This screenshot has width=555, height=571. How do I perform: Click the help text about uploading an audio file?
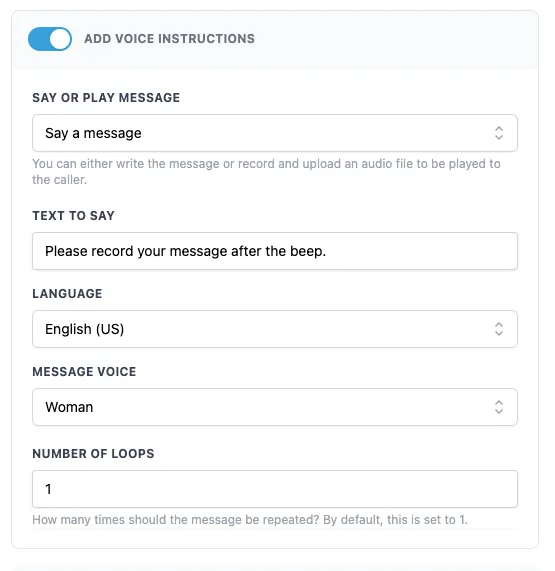(x=266, y=172)
